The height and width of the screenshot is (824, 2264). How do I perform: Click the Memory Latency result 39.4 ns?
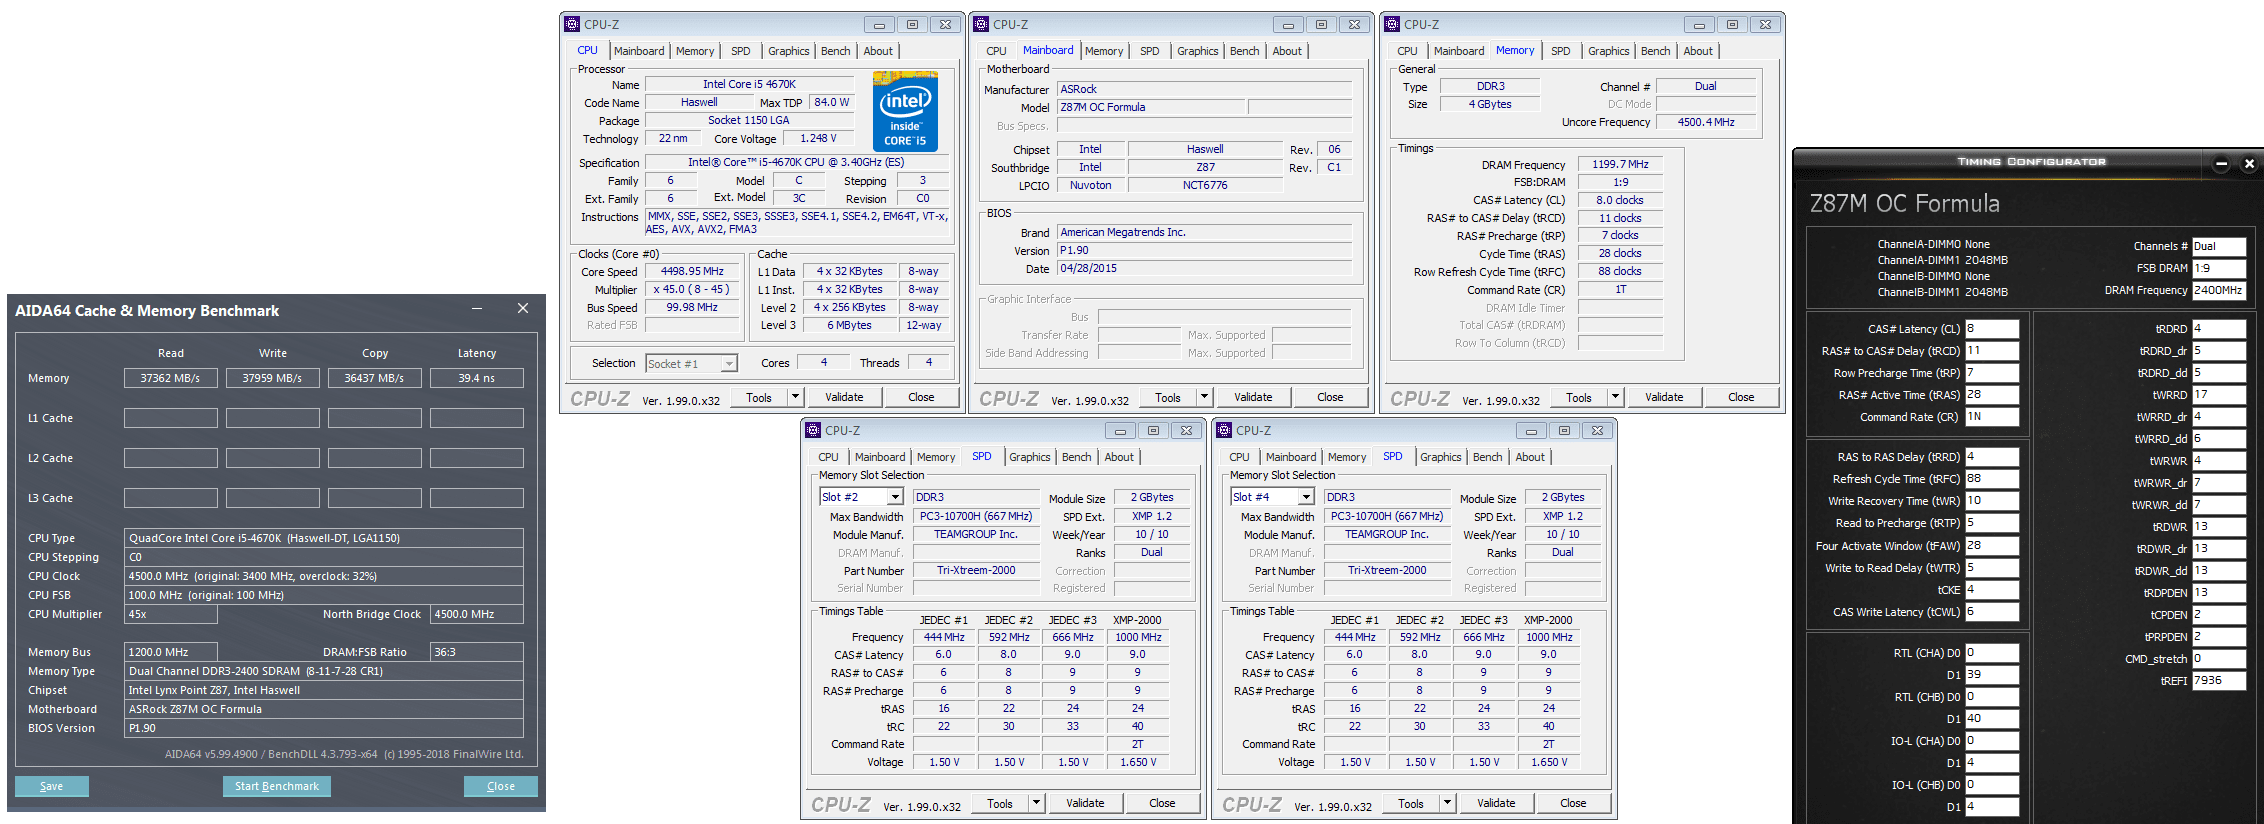(x=476, y=378)
